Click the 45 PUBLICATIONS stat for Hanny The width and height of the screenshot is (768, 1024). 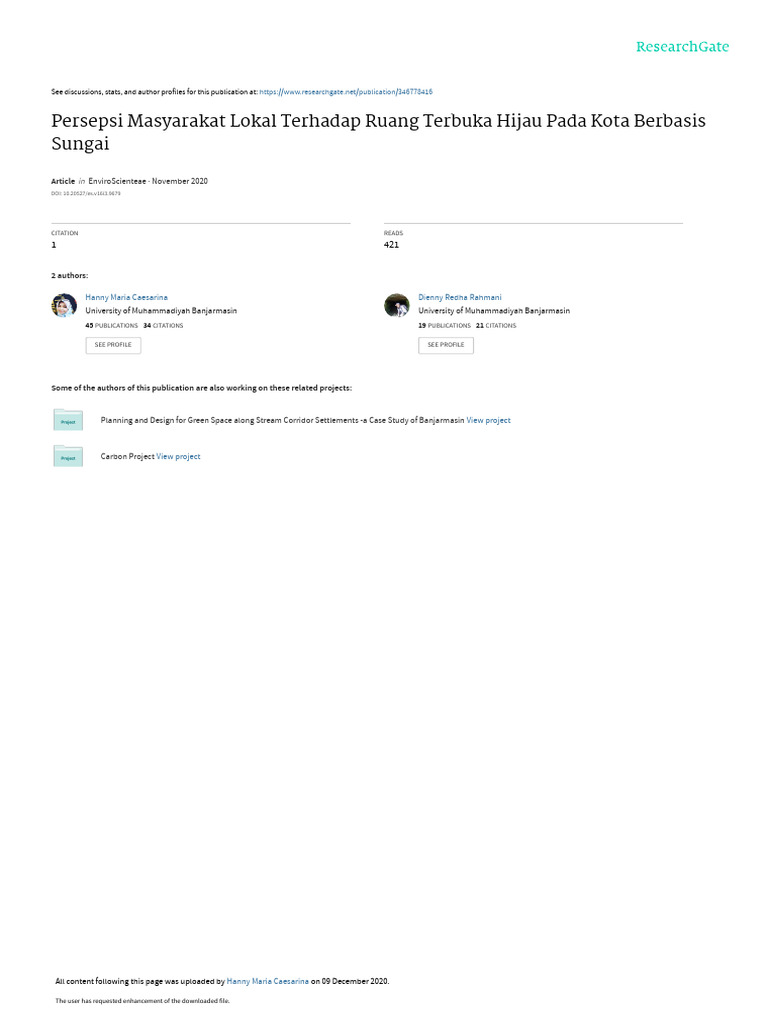pos(112,325)
